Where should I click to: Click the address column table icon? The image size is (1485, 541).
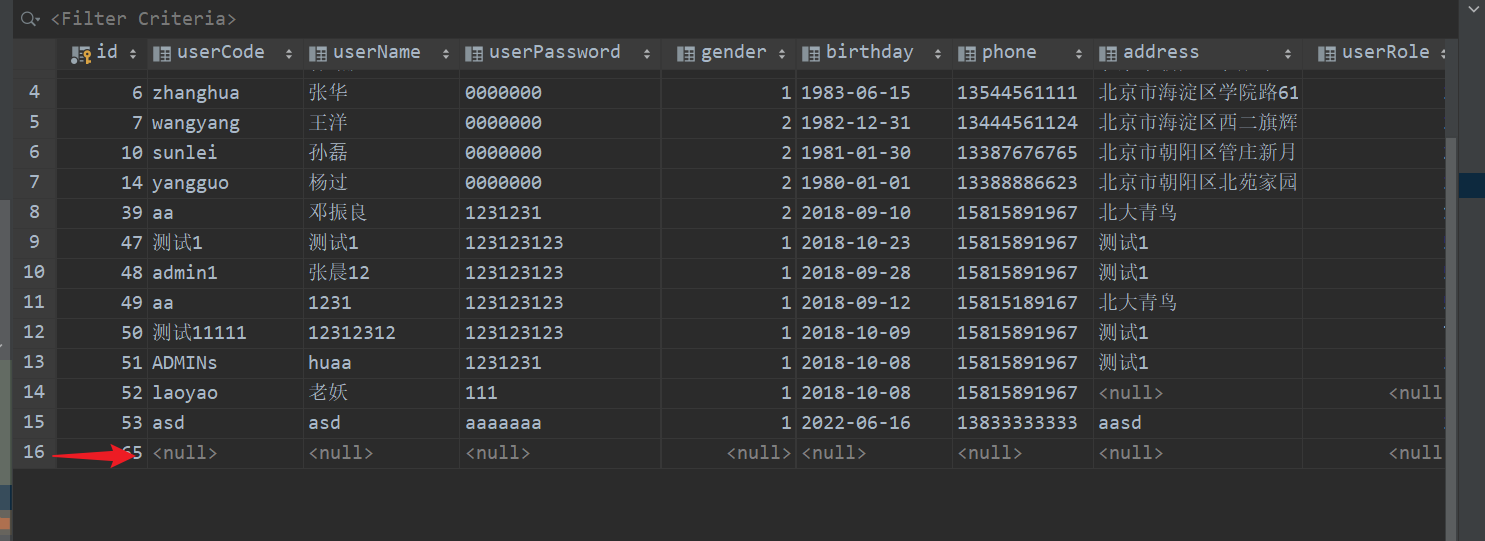click(x=1108, y=54)
